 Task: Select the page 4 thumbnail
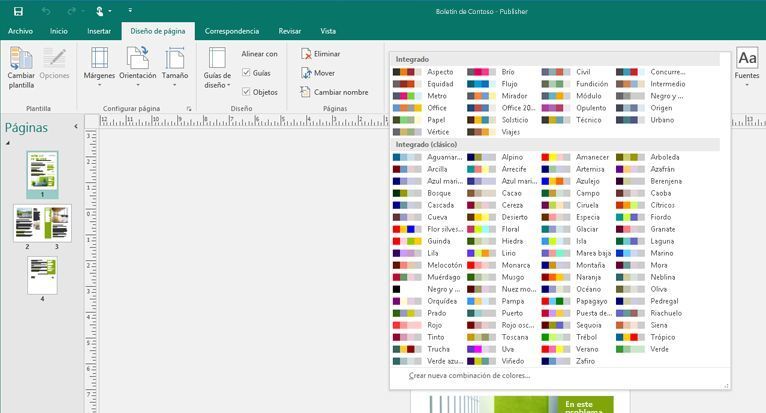coord(42,275)
